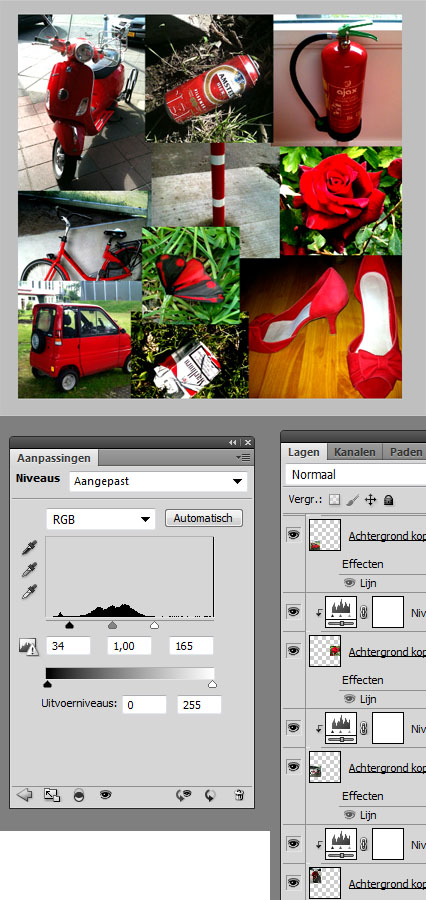
Task: Click the white input levels slider triangle
Action: (x=154, y=625)
